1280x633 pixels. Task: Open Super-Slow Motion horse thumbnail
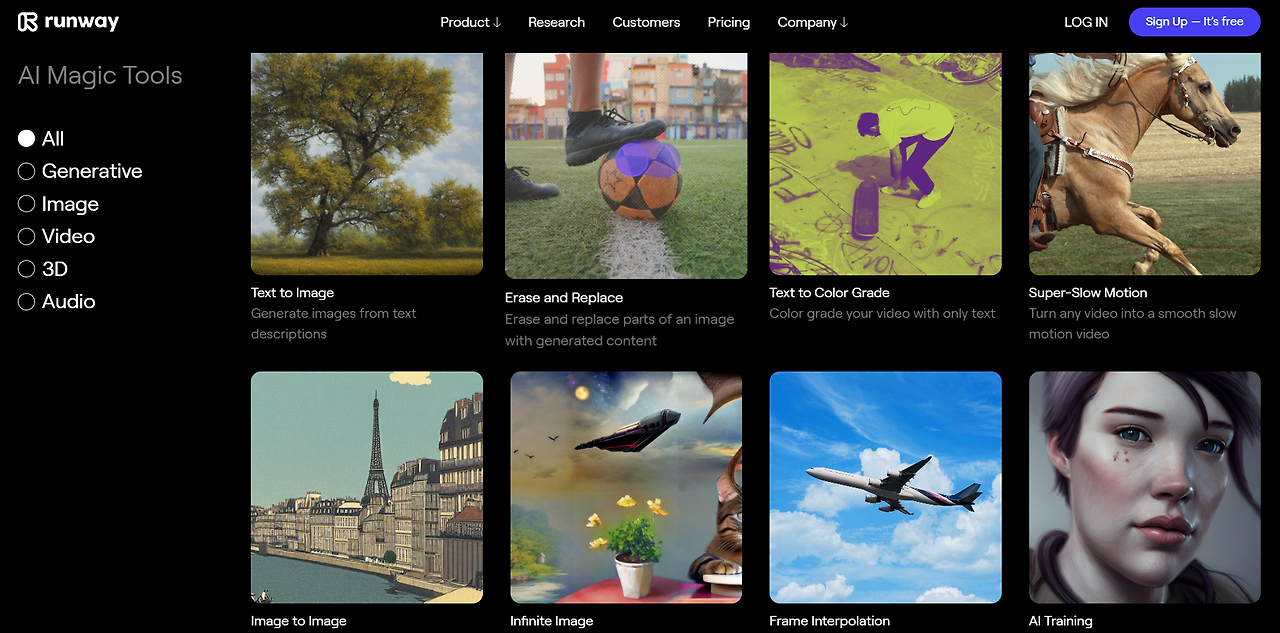pos(1145,164)
